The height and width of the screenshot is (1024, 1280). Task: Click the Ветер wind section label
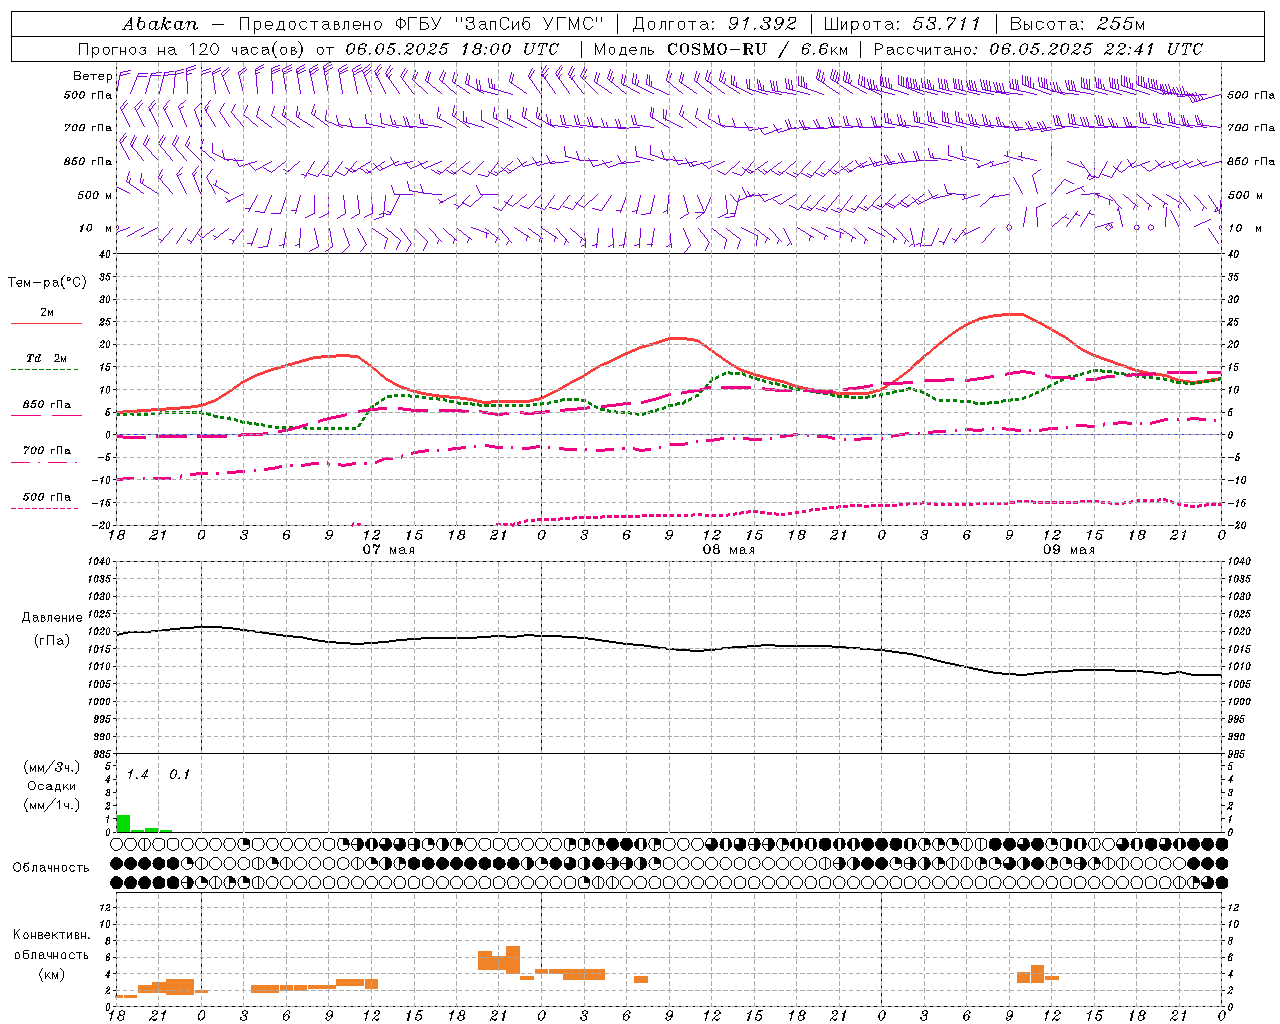[92, 76]
